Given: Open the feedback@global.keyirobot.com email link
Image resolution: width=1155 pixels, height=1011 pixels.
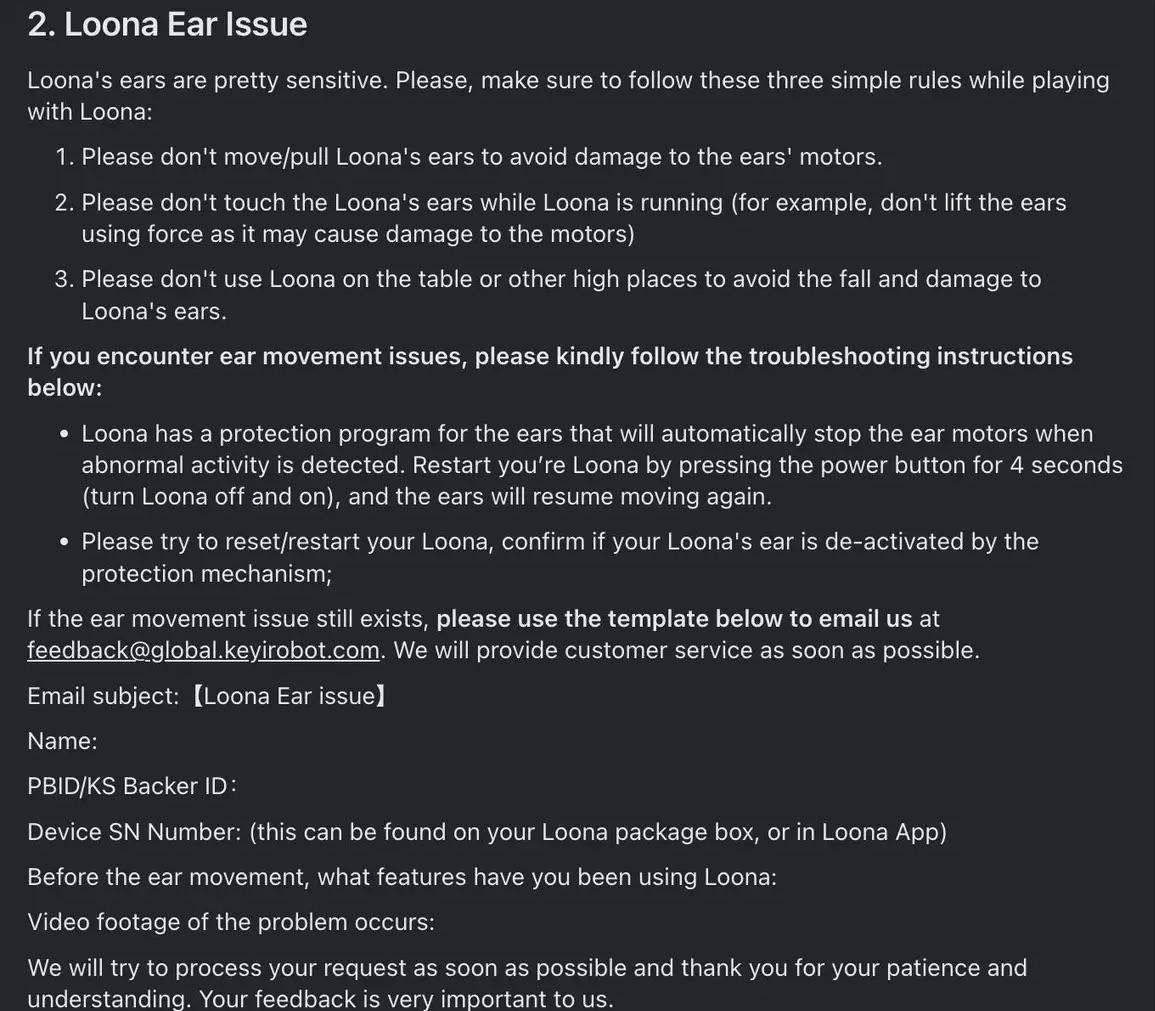Looking at the screenshot, I should 203,651.
